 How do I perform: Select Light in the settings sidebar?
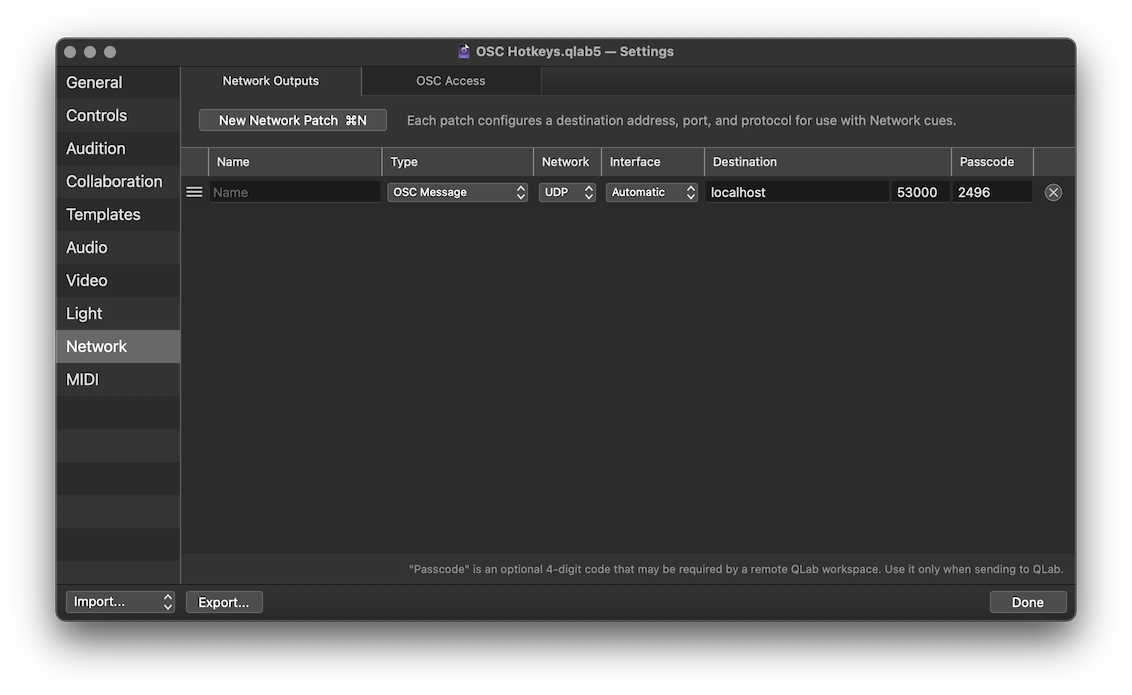click(x=85, y=314)
